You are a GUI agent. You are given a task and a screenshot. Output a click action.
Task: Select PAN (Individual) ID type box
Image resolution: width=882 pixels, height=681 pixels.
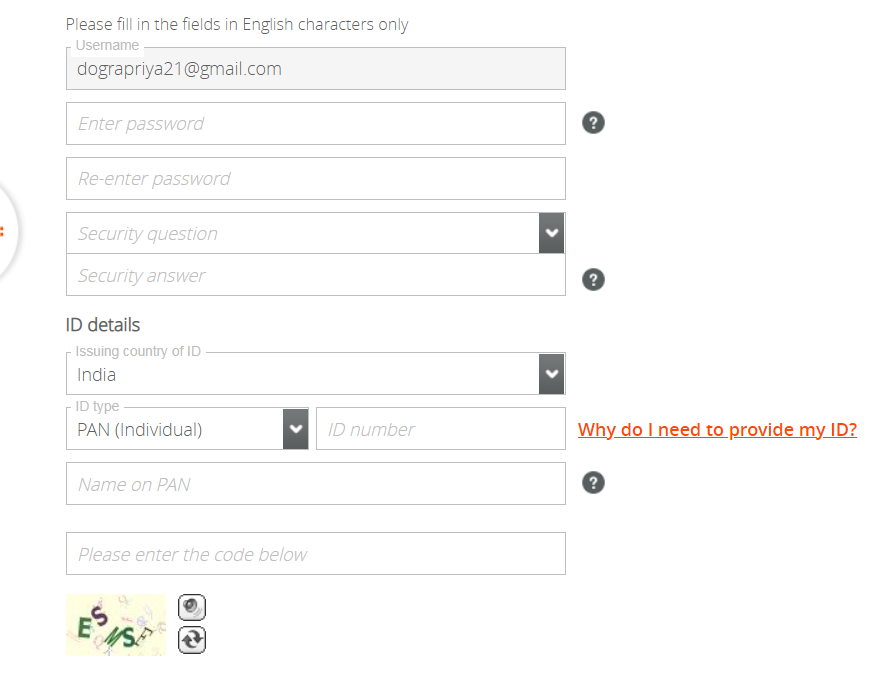tap(174, 429)
